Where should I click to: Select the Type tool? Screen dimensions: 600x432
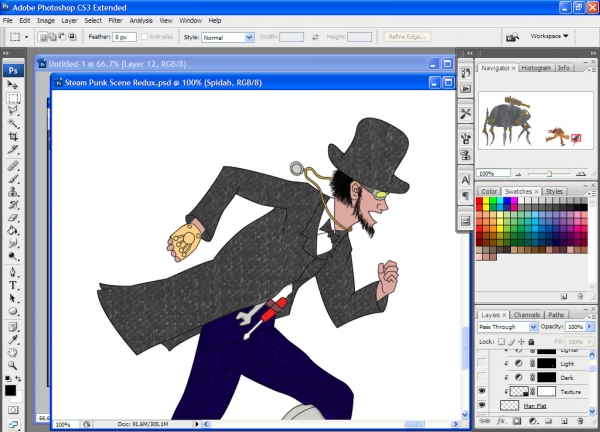click(13, 285)
